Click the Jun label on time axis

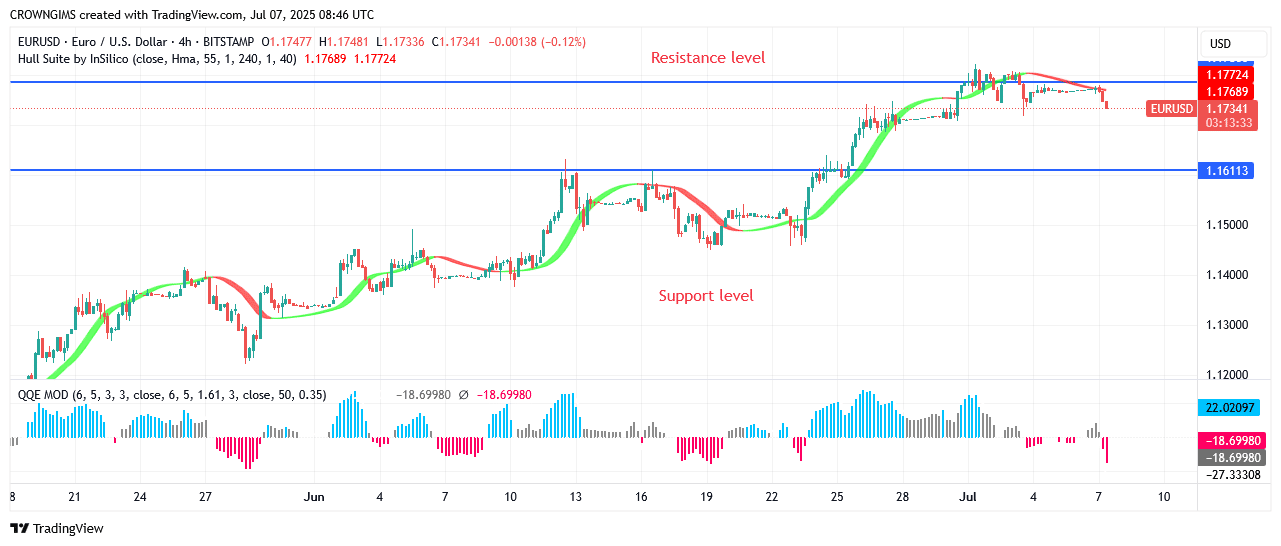click(x=315, y=497)
